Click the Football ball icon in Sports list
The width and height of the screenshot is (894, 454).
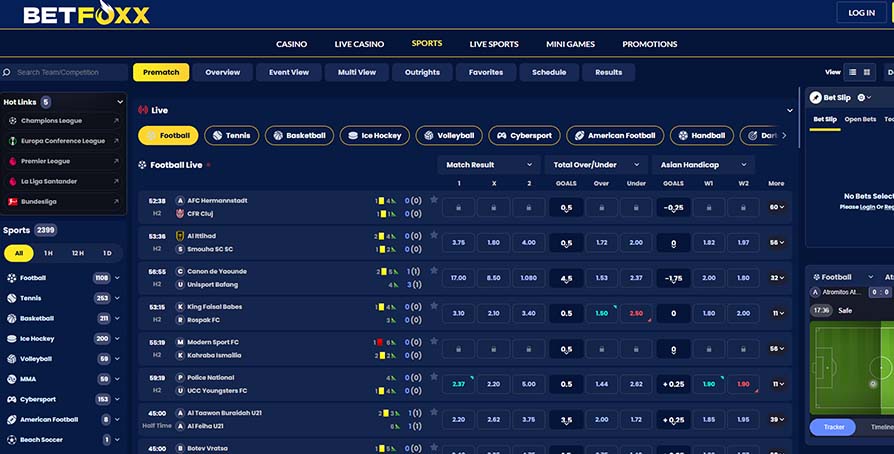coord(11,278)
